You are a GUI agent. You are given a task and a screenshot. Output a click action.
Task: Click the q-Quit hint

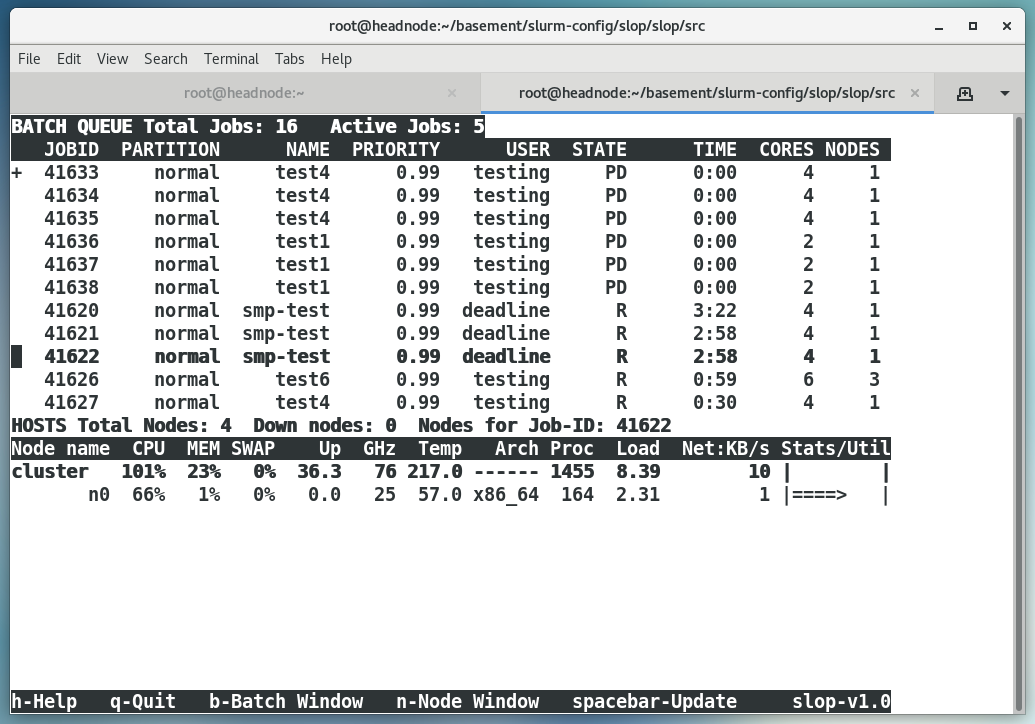[143, 702]
